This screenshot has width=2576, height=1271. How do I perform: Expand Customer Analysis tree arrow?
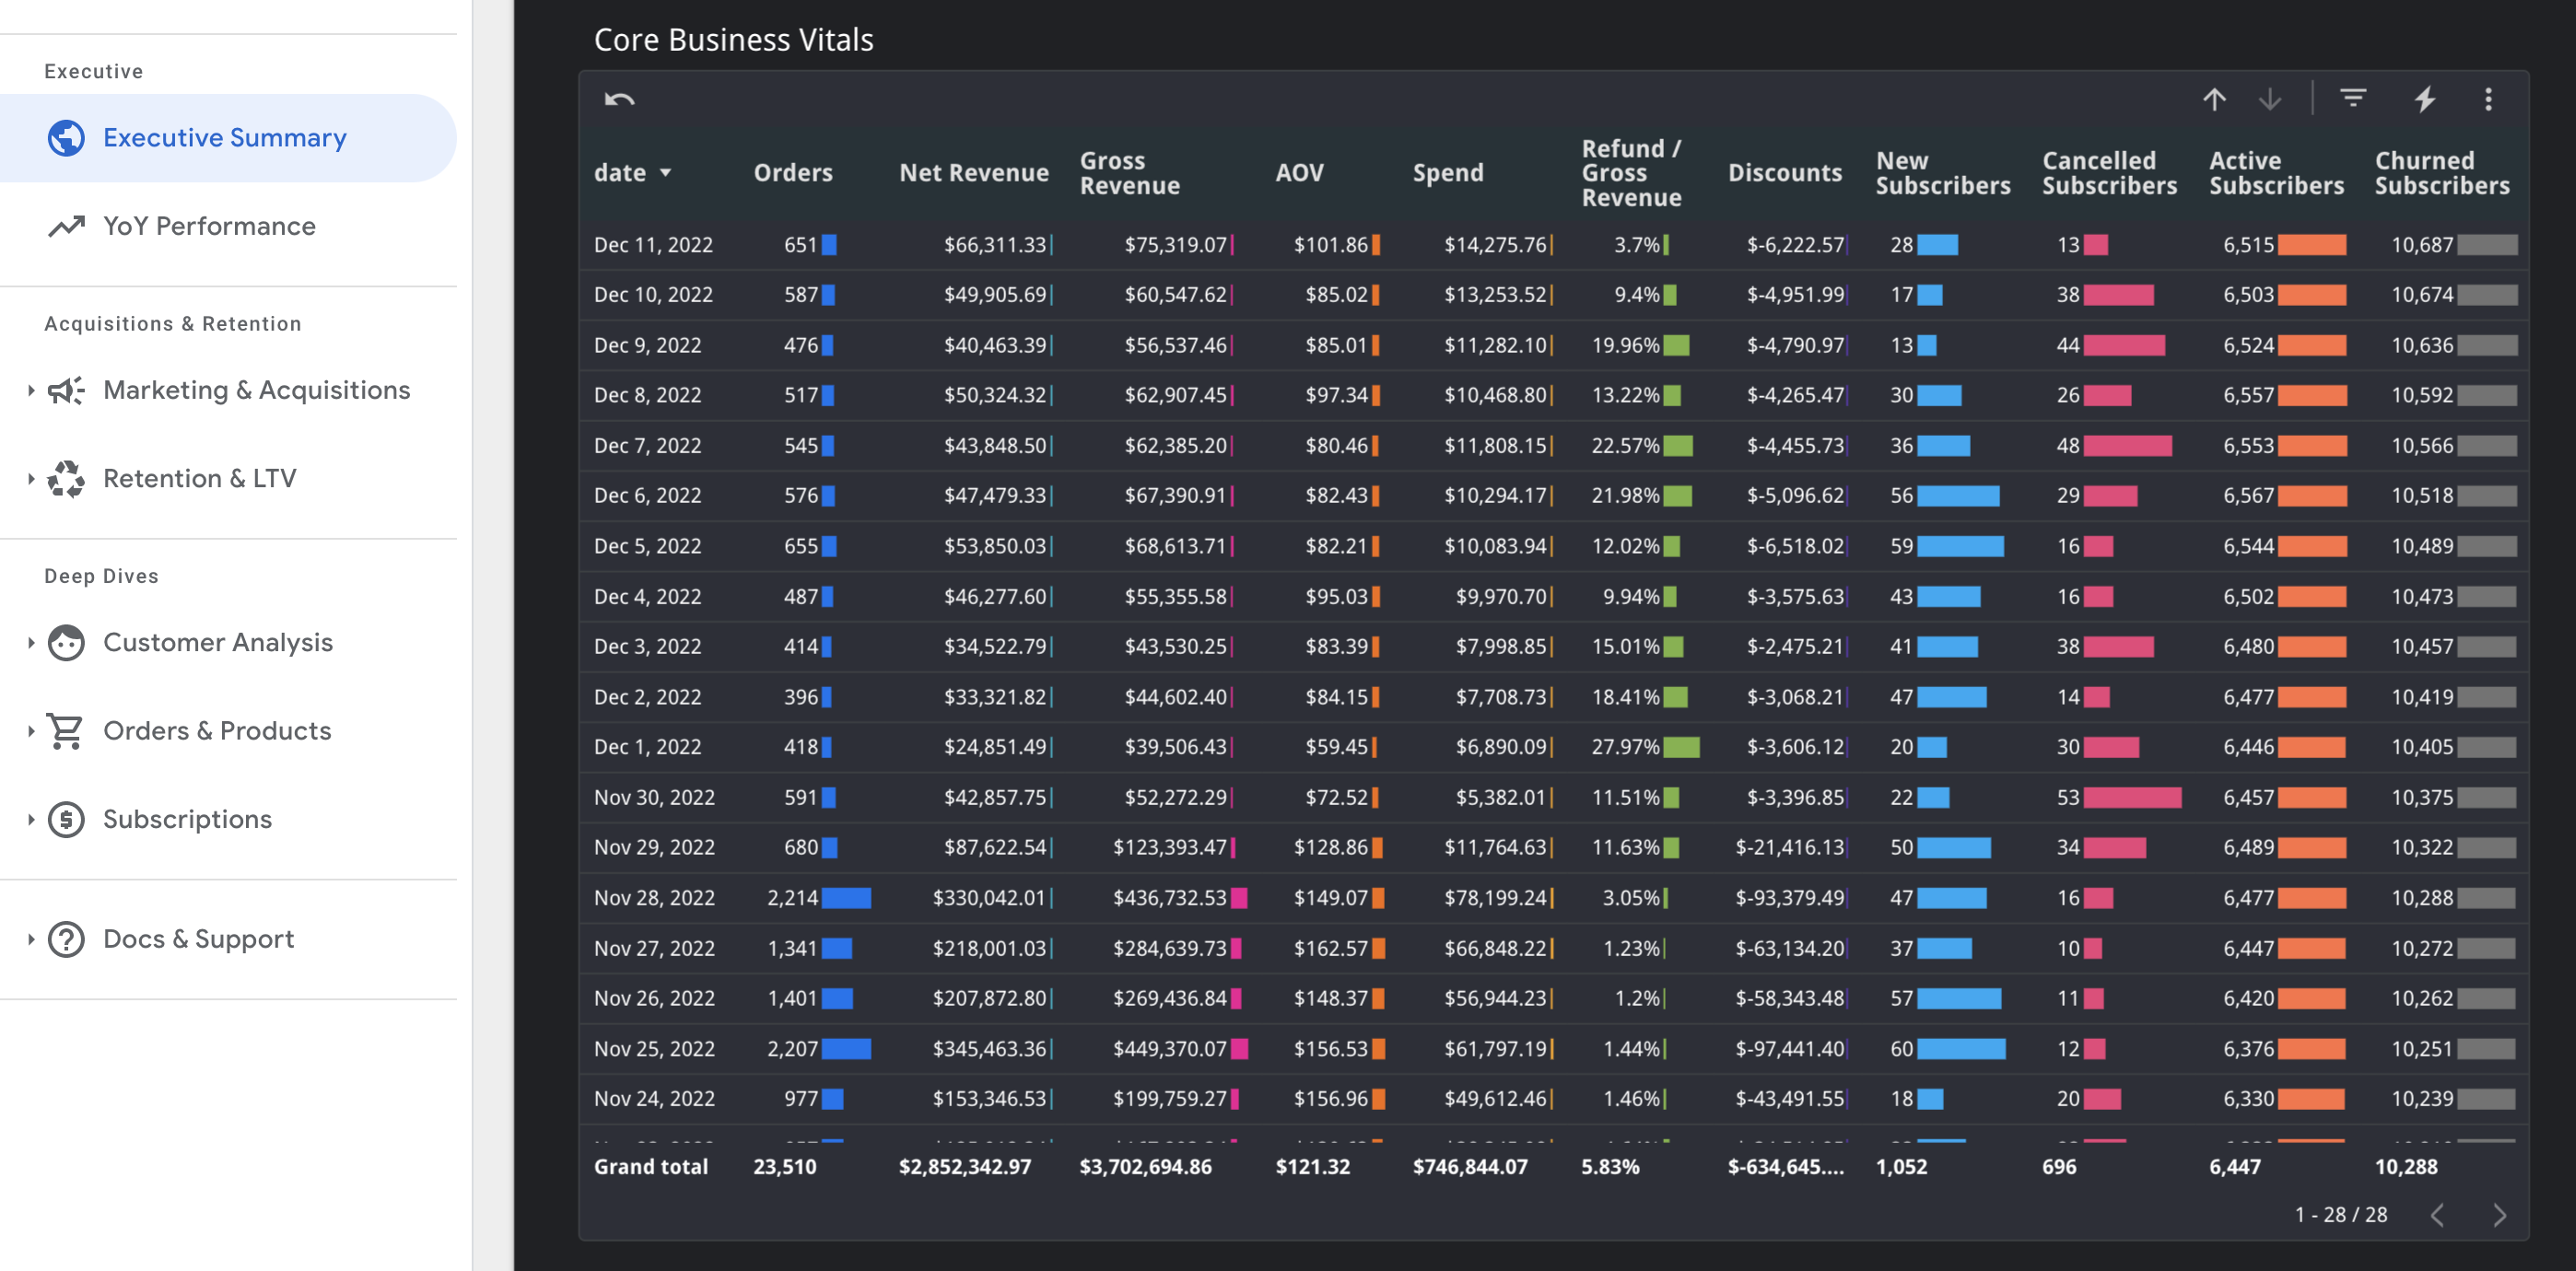31,642
